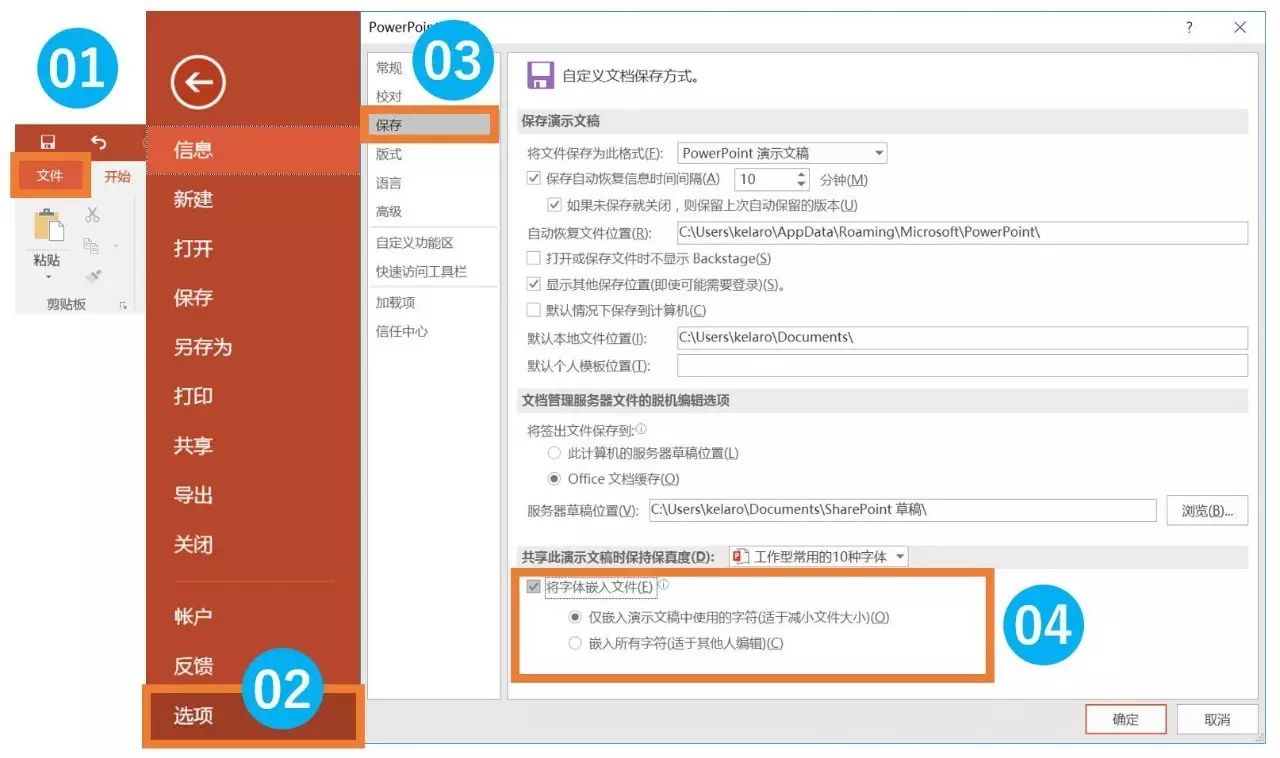
Task: Click the info icon beside 将字体嵌入文件
Action: [x=663, y=585]
